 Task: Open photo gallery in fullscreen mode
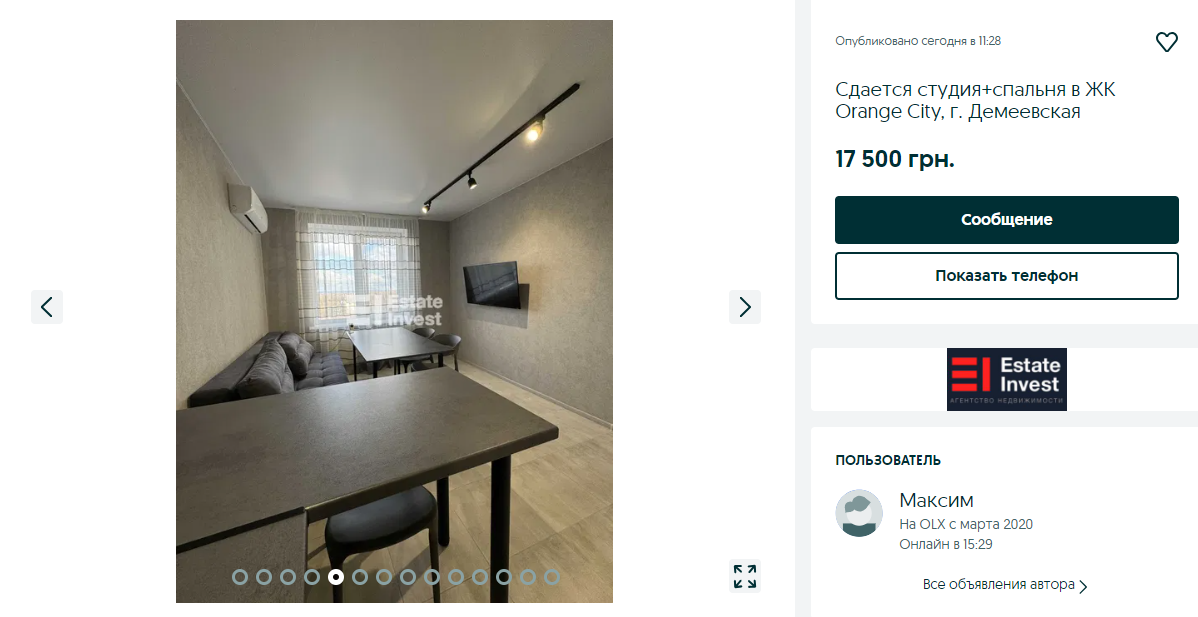pyautogui.click(x=745, y=577)
